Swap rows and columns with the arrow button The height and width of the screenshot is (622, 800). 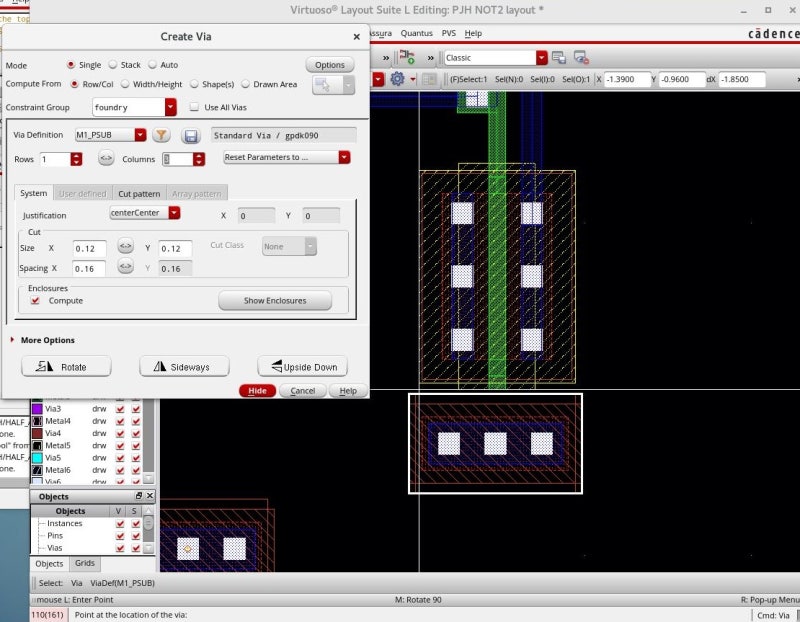[106, 159]
